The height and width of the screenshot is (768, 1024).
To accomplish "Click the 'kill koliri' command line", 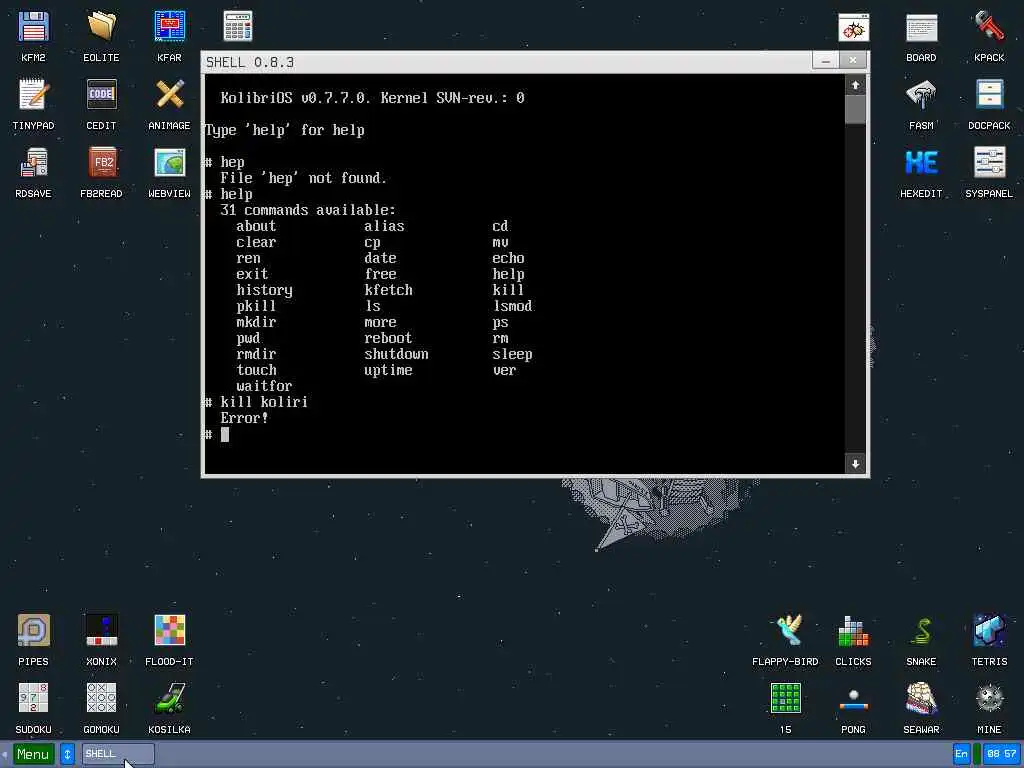I will click(264, 402).
